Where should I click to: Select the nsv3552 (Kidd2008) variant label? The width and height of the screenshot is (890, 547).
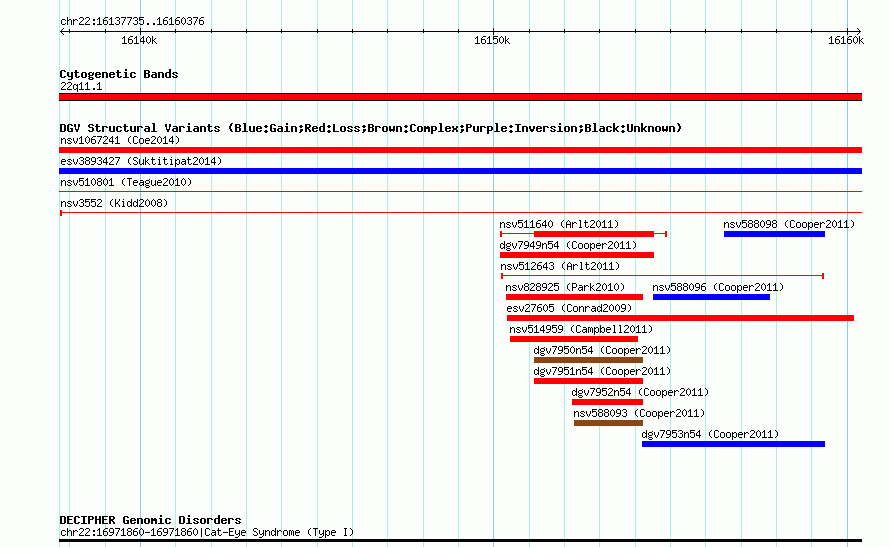point(114,203)
